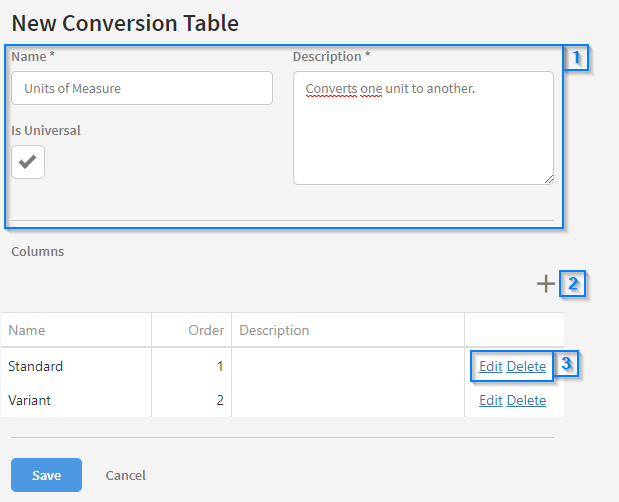Click the Description column header in table
Screen dimensions: 619x502
coord(274,330)
